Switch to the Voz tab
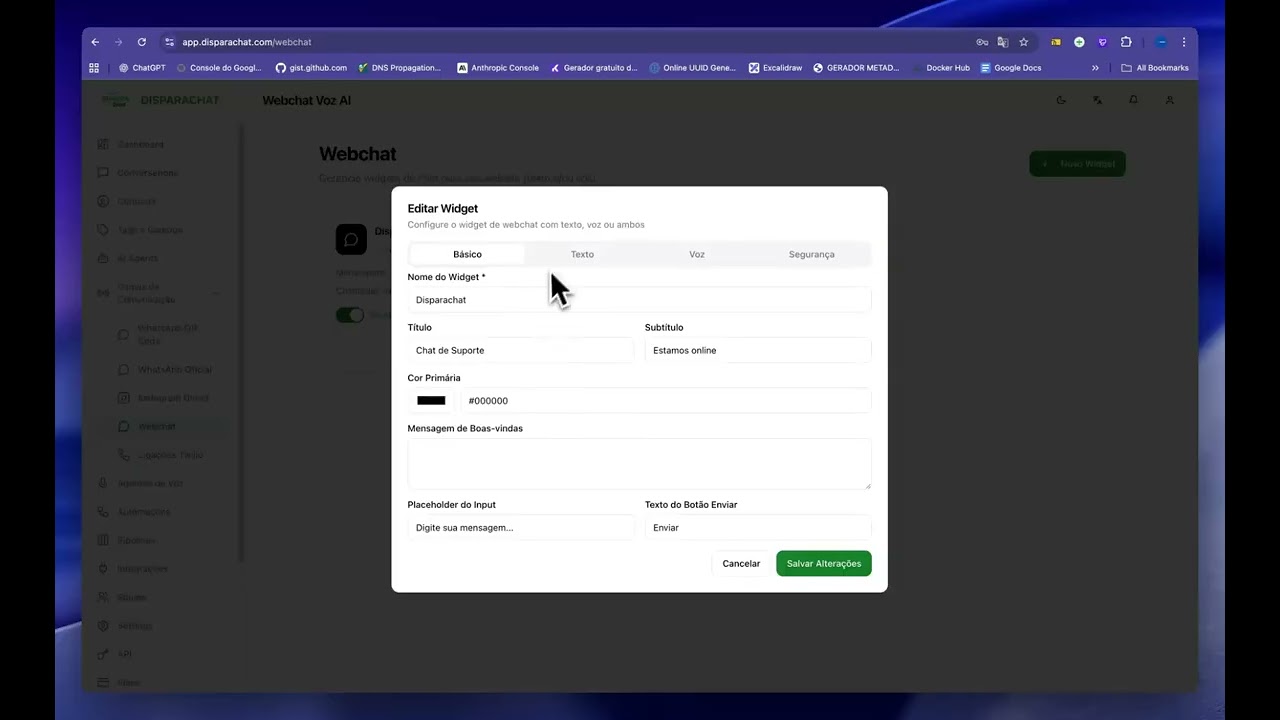 697,254
